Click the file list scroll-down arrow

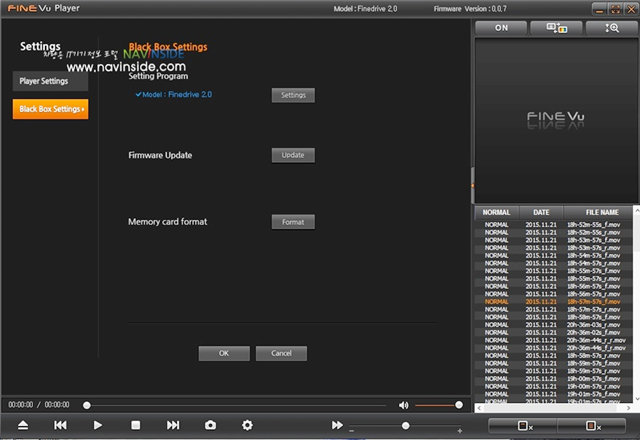click(x=636, y=399)
